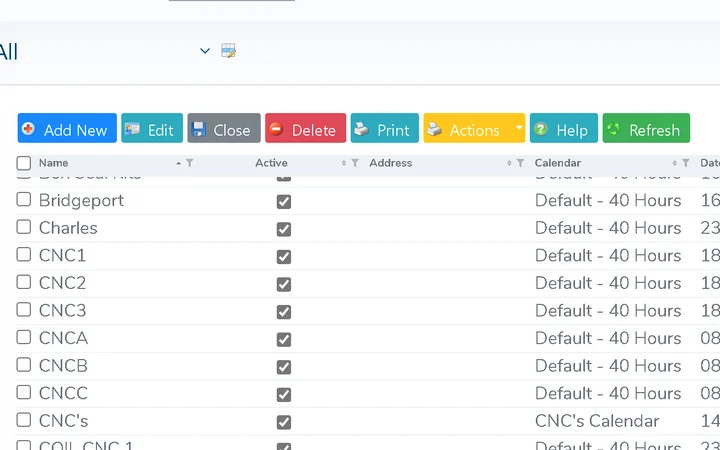Sort the Address column
The height and width of the screenshot is (450, 720).
click(x=509, y=163)
